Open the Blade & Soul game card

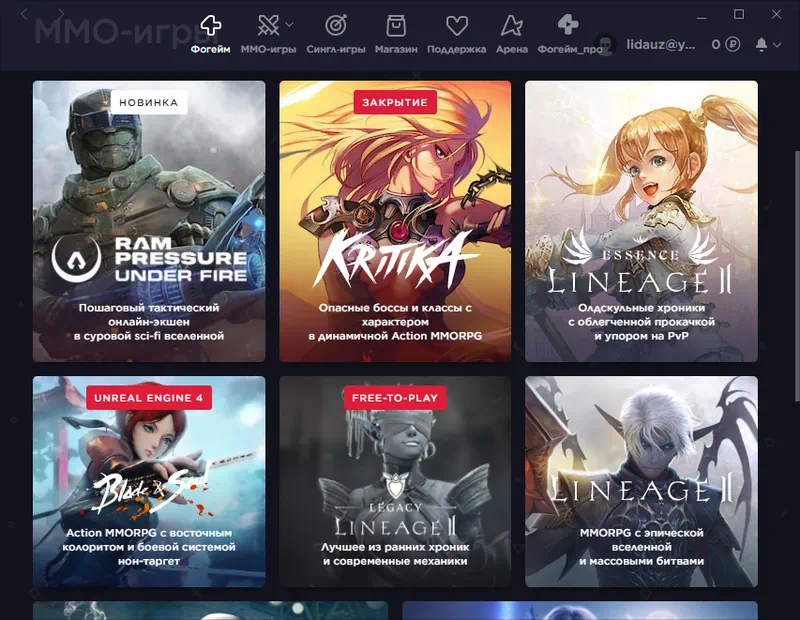pos(149,481)
